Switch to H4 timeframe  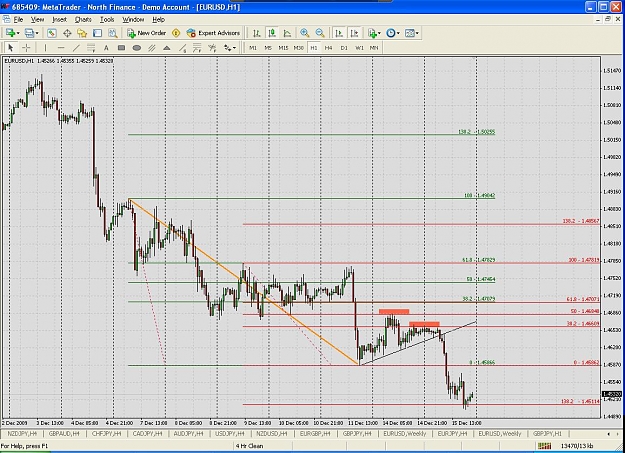[328, 48]
